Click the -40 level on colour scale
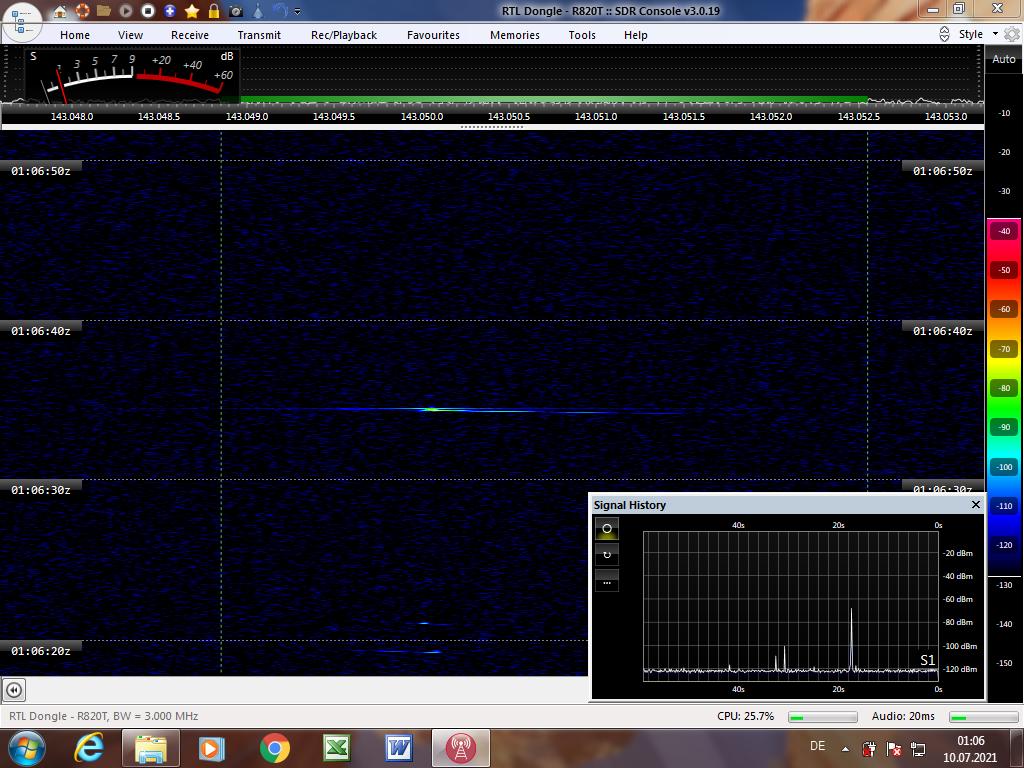The height and width of the screenshot is (768, 1024). coord(1004,231)
